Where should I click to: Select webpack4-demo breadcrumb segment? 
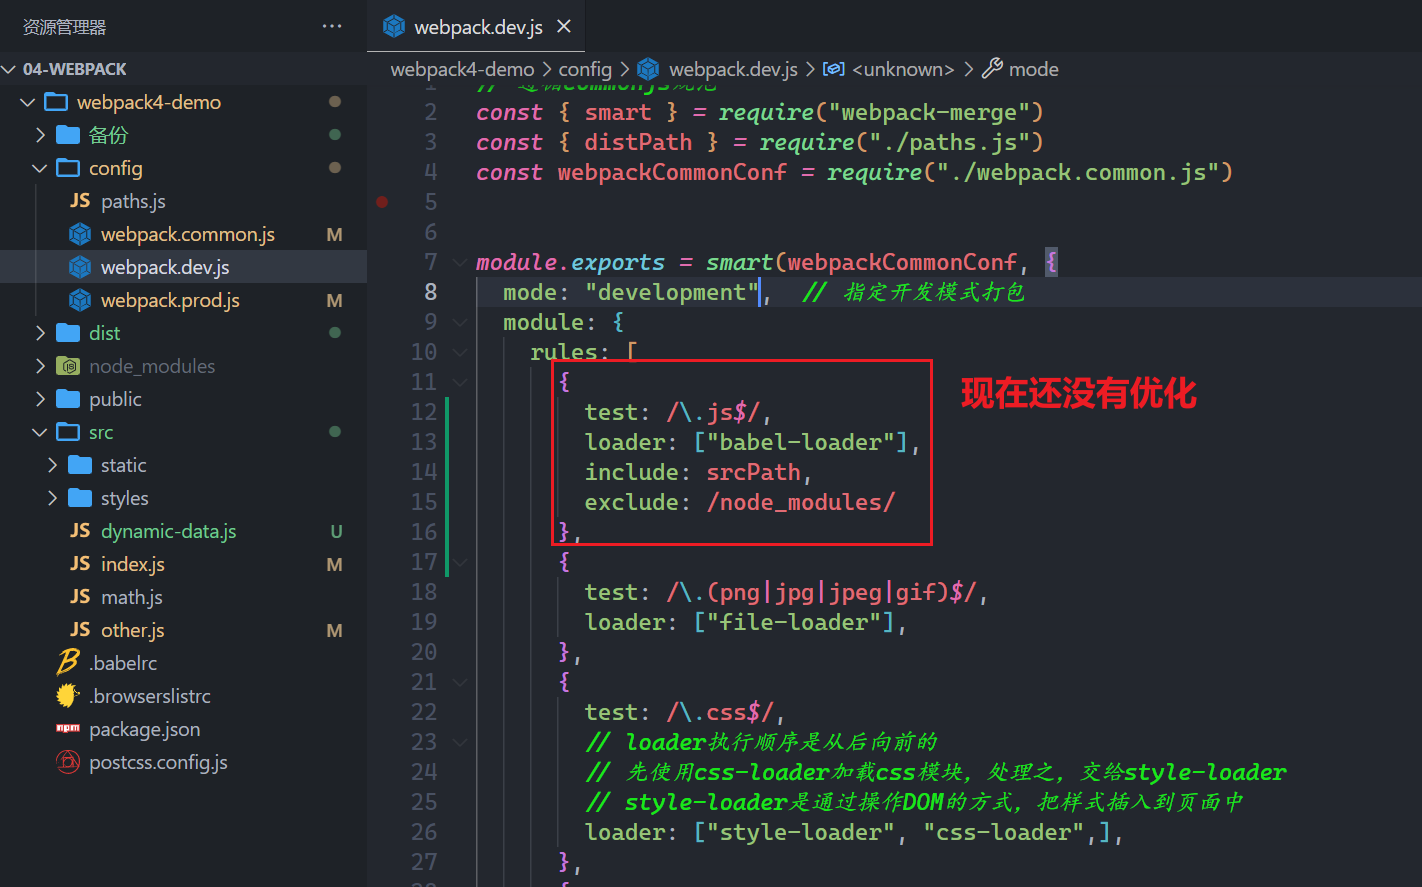(462, 69)
